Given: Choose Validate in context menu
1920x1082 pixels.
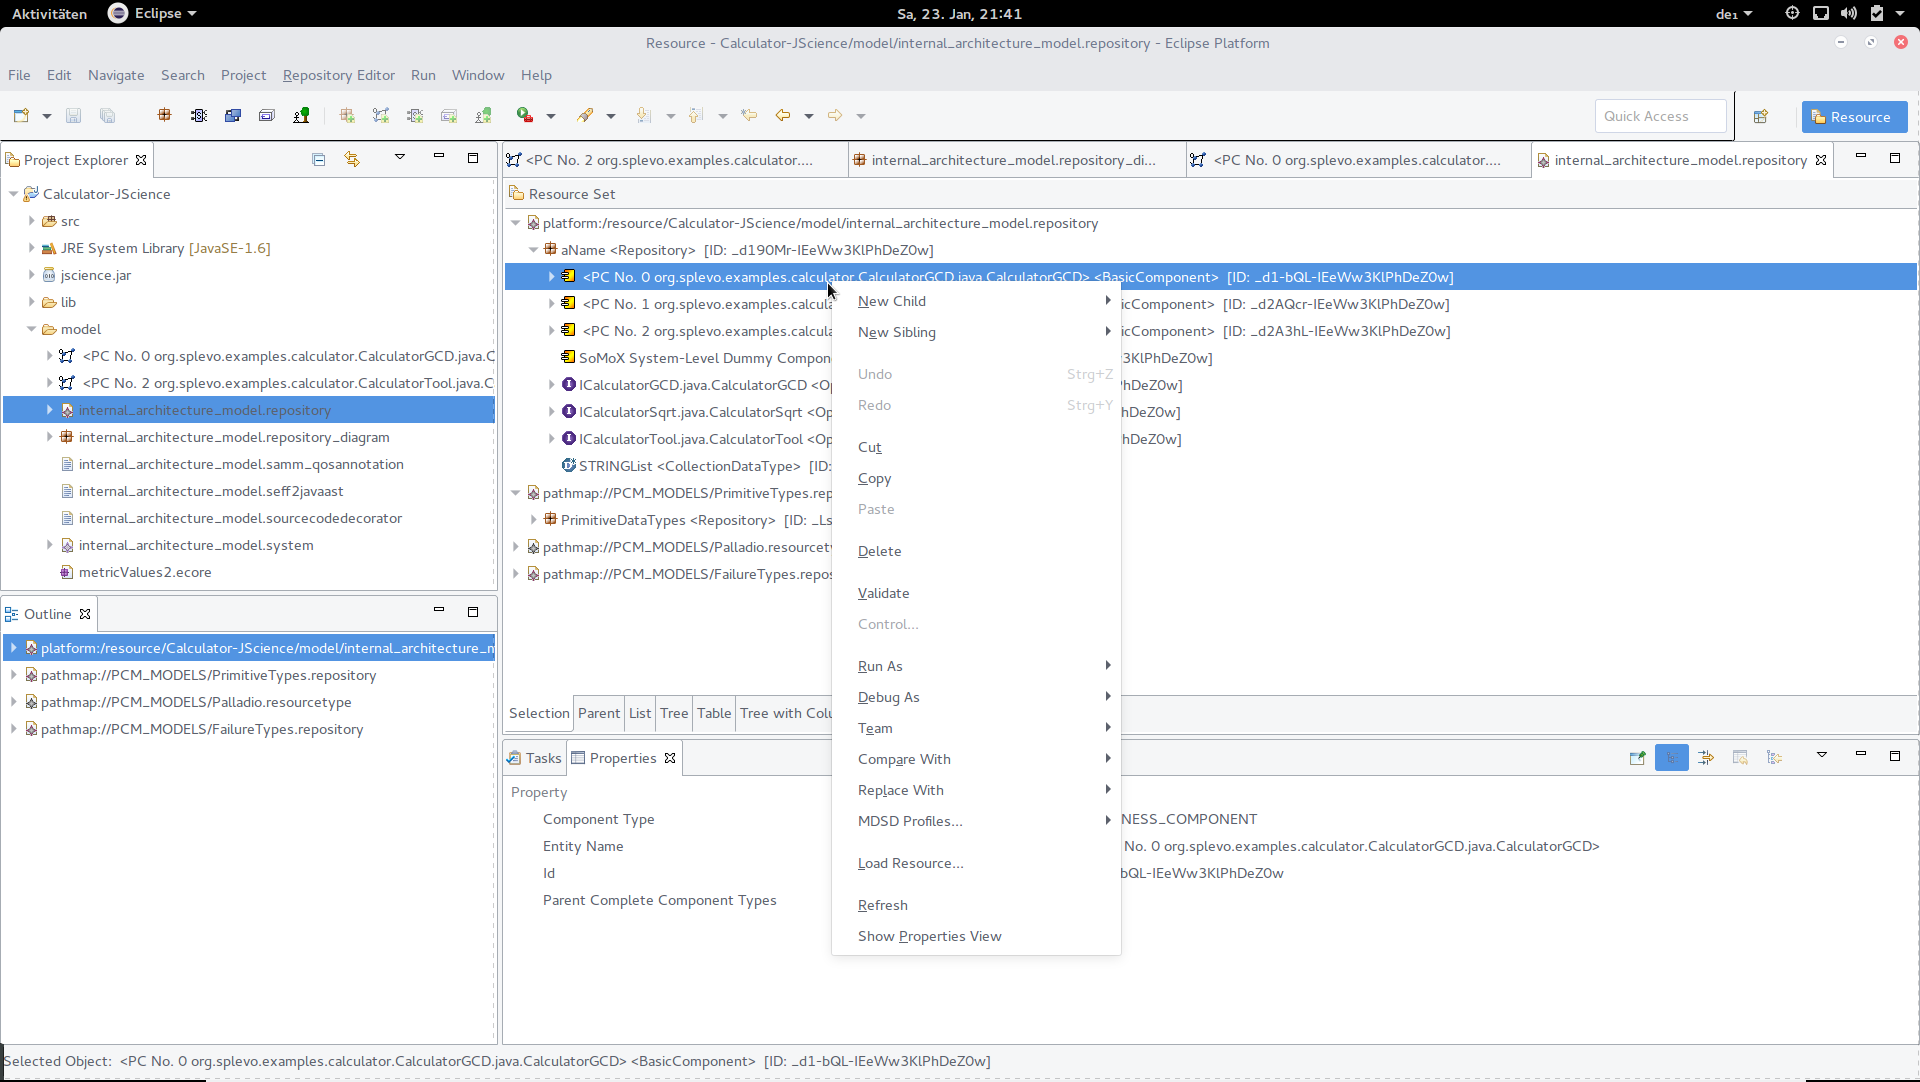Looking at the screenshot, I should (x=976, y=593).
